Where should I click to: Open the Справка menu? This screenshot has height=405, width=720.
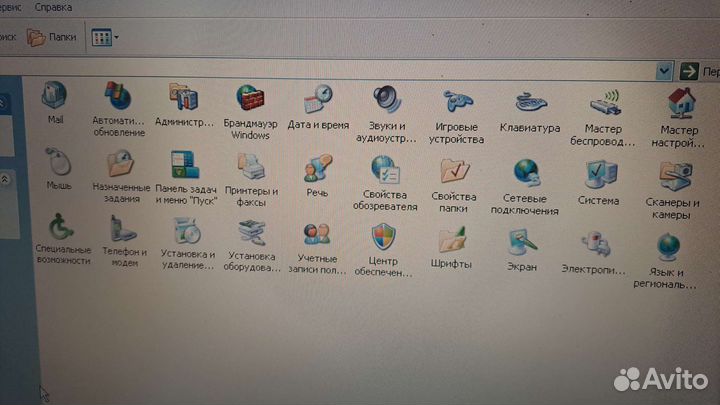53,7
